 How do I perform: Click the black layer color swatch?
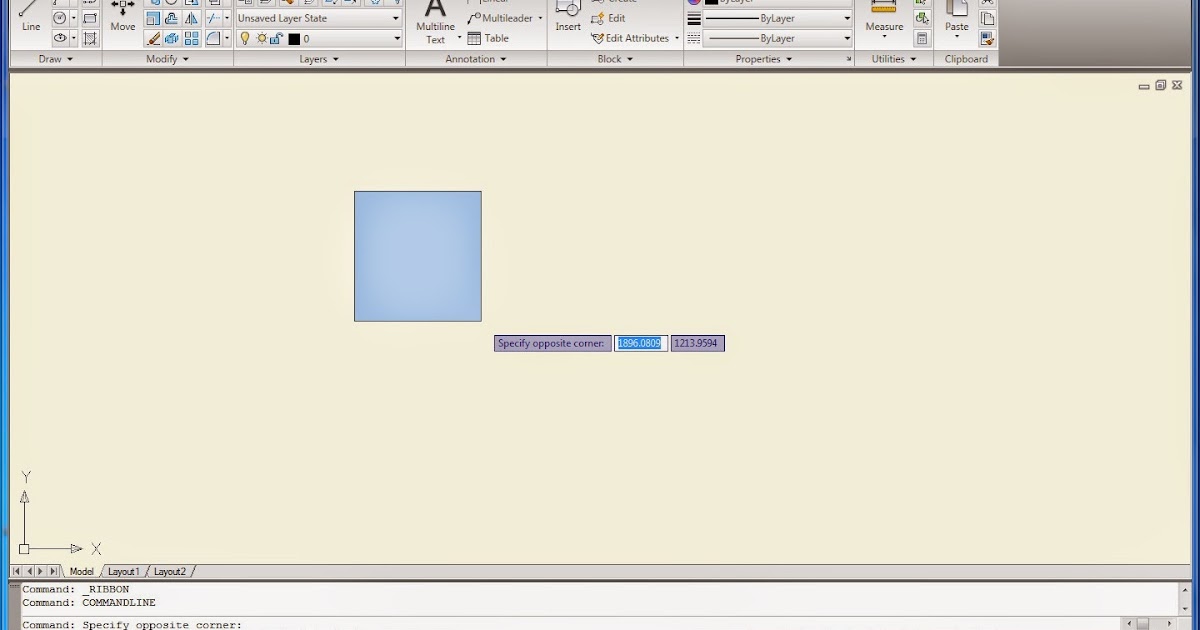tap(294, 39)
